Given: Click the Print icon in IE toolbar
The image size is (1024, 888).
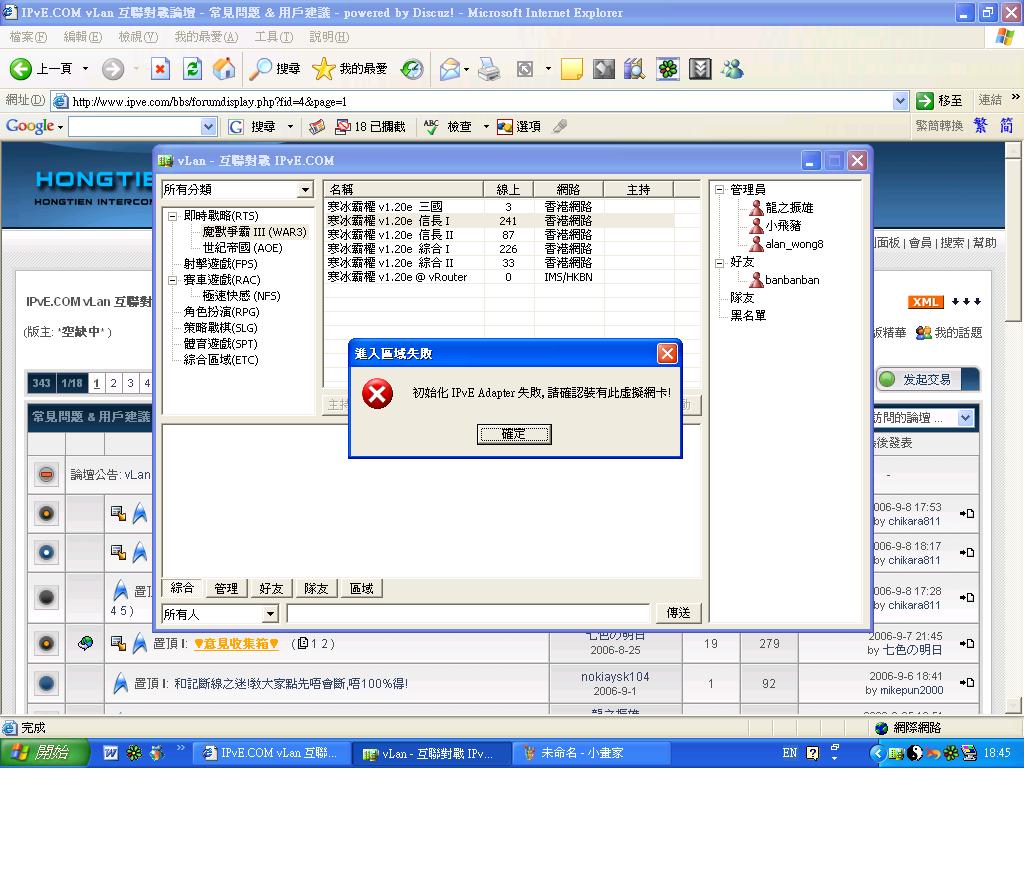Looking at the screenshot, I should coord(488,69).
